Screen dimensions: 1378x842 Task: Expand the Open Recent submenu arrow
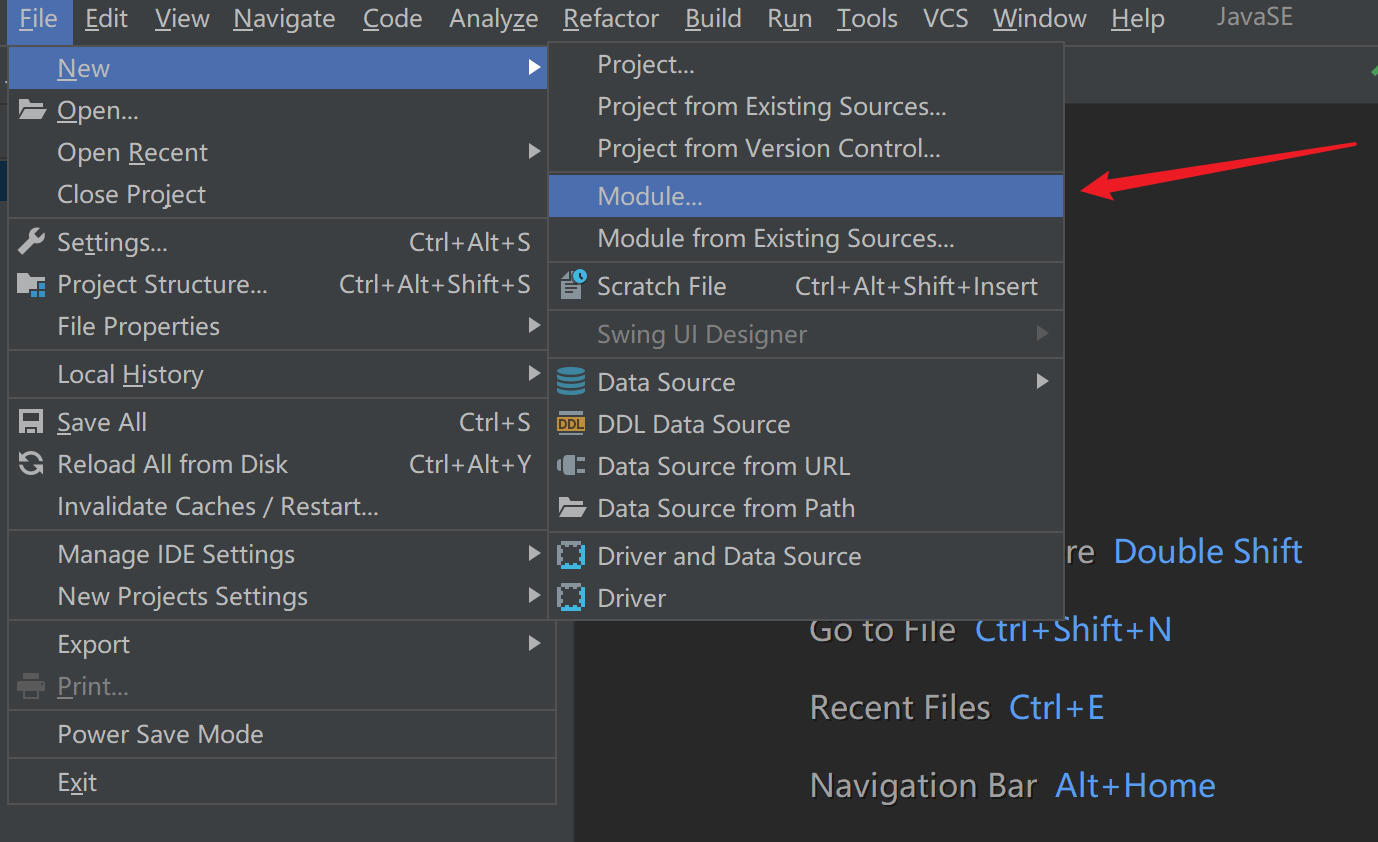535,152
